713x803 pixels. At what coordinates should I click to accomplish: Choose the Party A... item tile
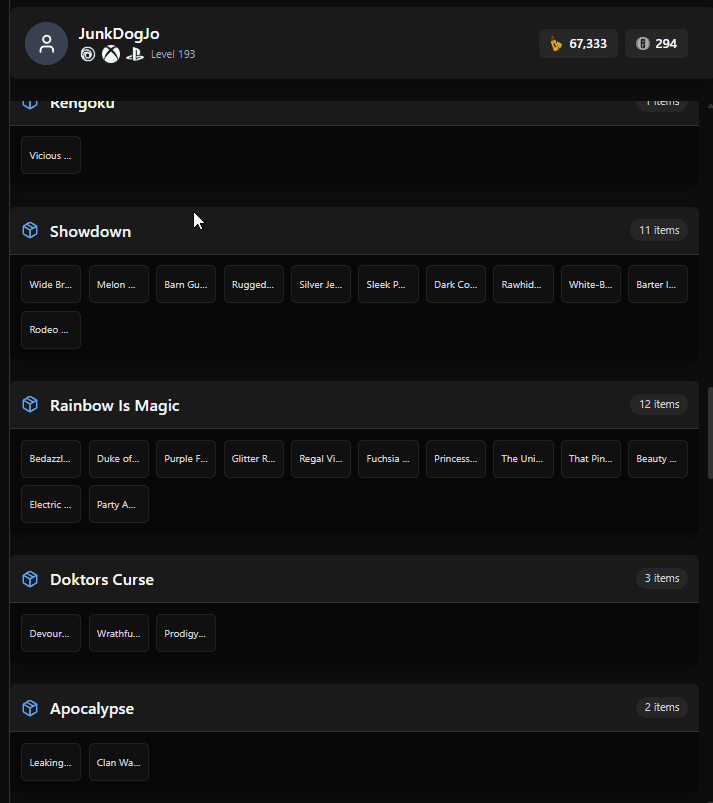pyautogui.click(x=119, y=504)
